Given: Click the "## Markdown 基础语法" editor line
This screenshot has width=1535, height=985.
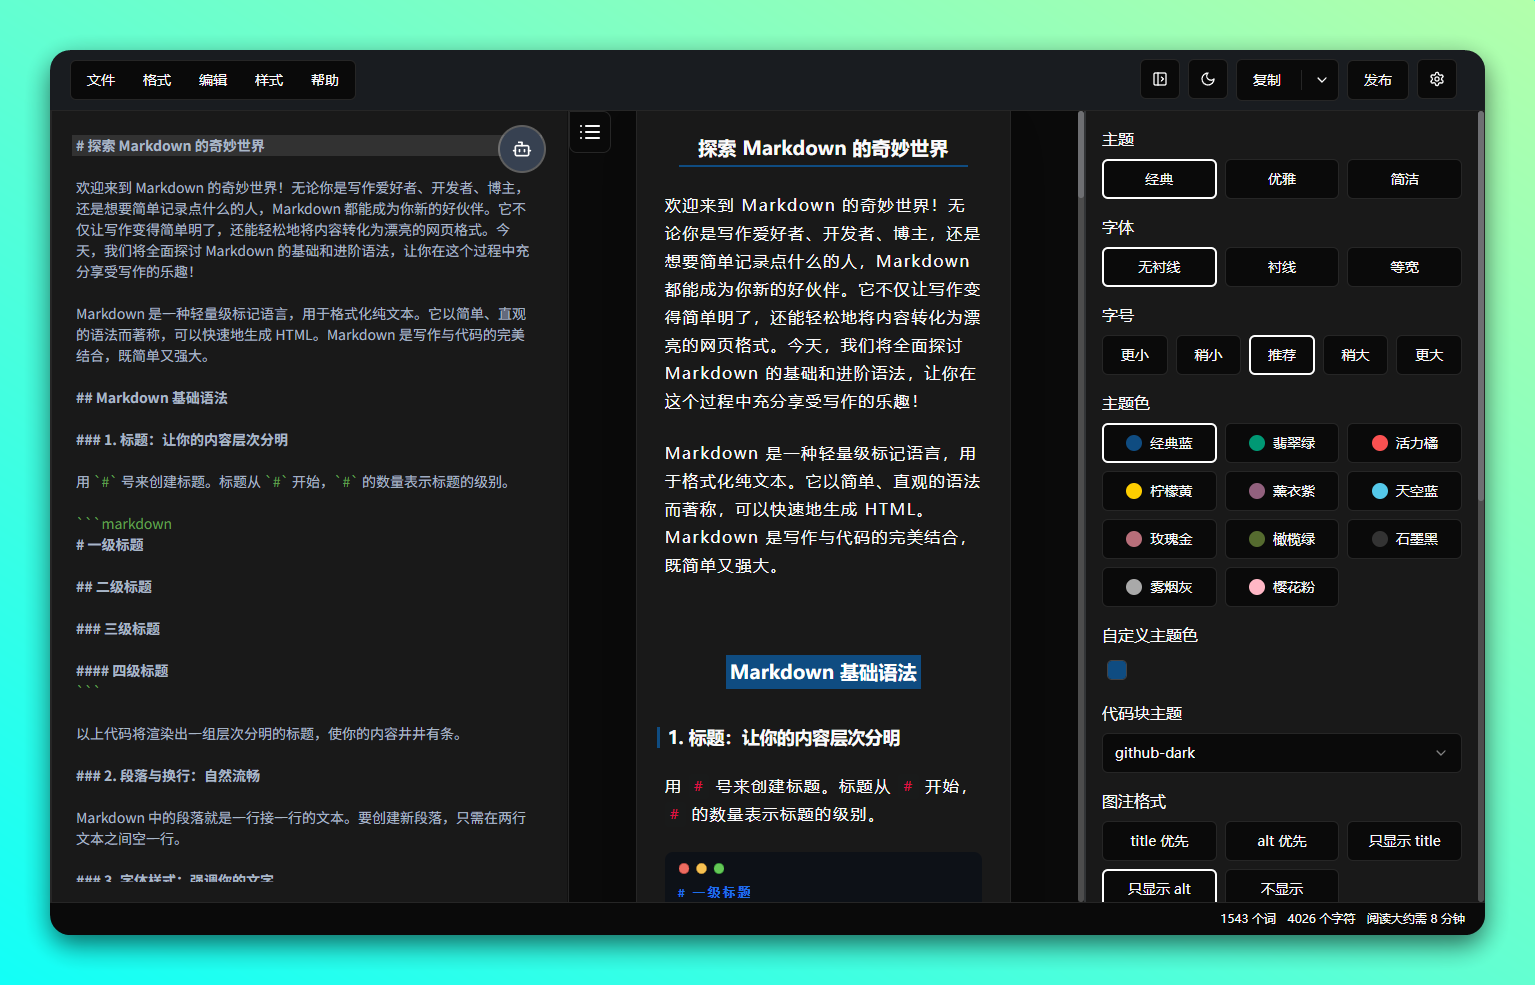Looking at the screenshot, I should [x=152, y=398].
